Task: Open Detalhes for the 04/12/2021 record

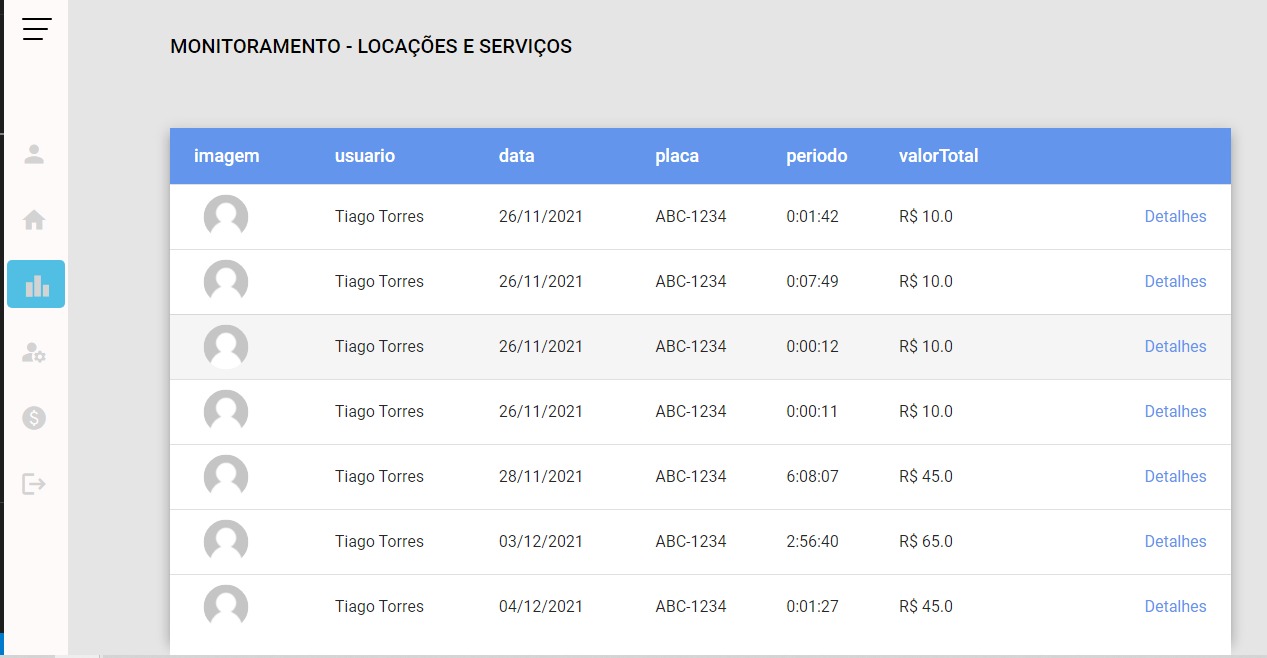Action: coord(1175,606)
